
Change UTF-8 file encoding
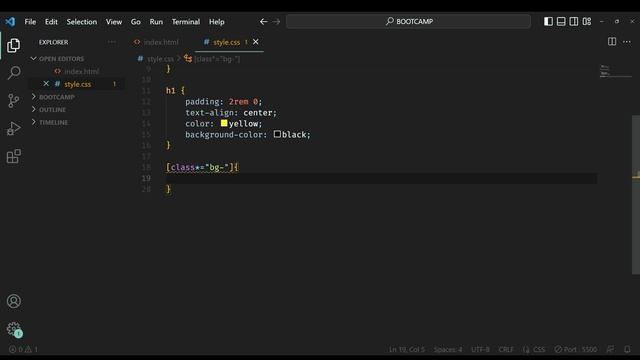point(480,349)
